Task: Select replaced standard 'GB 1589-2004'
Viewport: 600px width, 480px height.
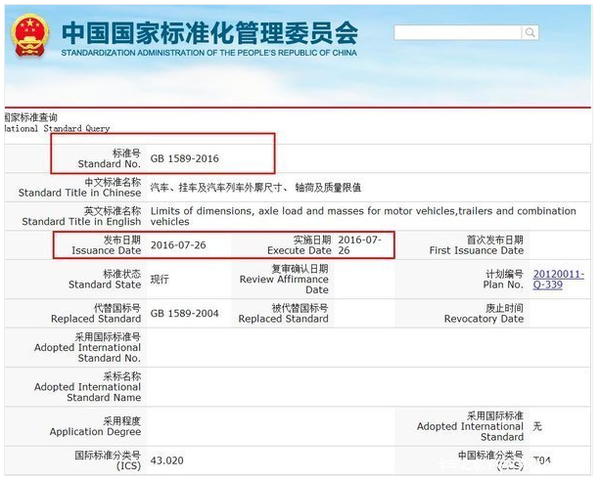Action: pyautogui.click(x=184, y=313)
